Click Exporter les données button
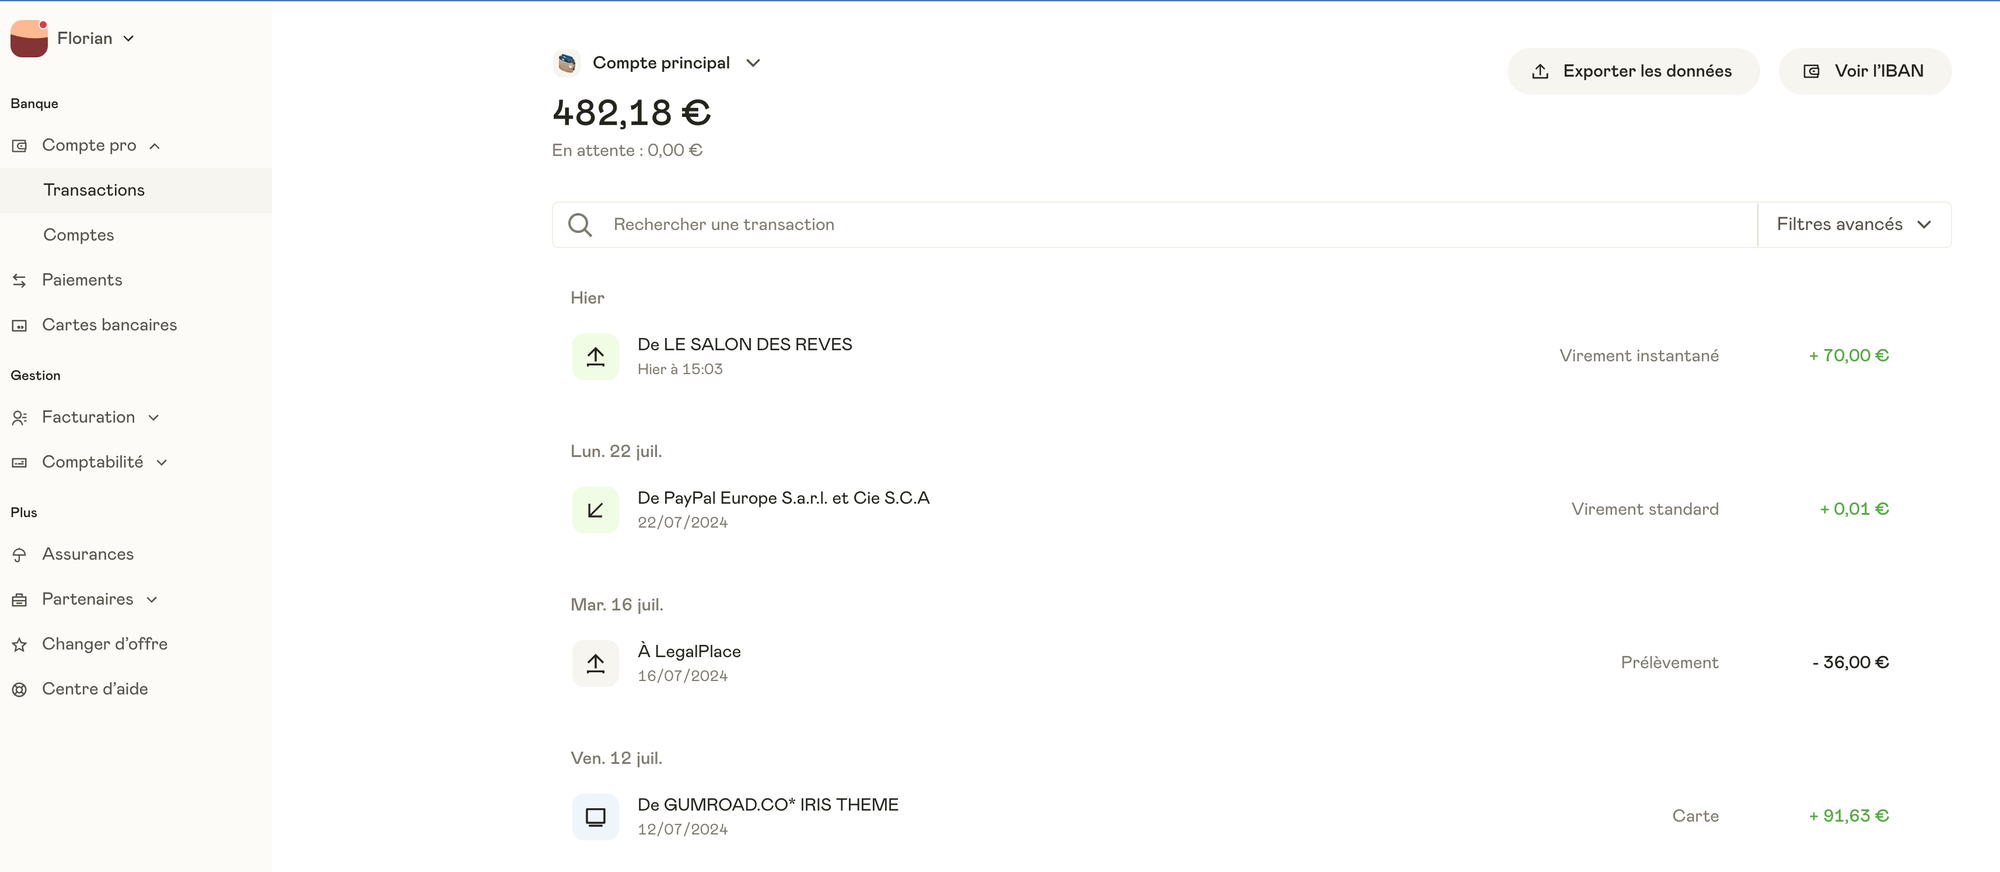 [1633, 71]
